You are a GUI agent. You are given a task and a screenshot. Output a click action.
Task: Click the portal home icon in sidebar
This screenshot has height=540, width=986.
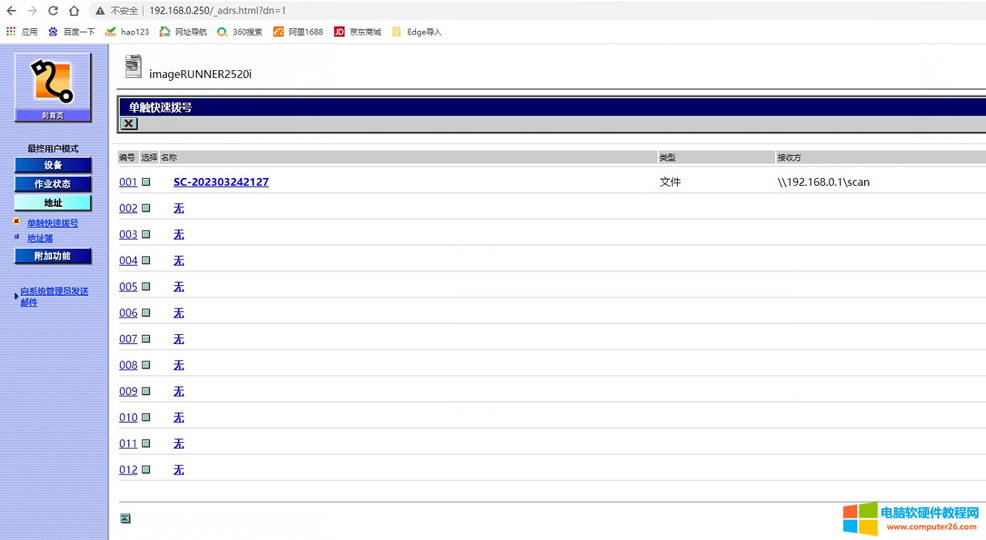pos(53,87)
